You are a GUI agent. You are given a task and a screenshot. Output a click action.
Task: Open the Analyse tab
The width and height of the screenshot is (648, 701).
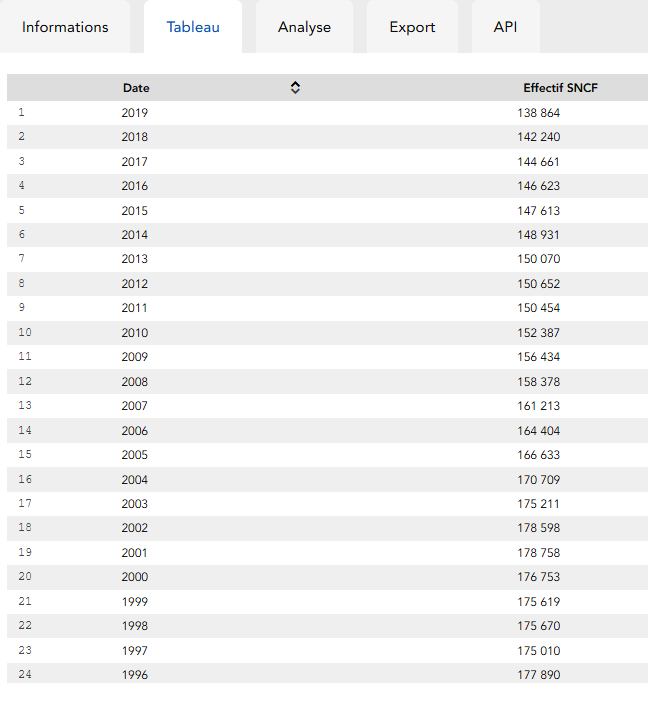[304, 27]
